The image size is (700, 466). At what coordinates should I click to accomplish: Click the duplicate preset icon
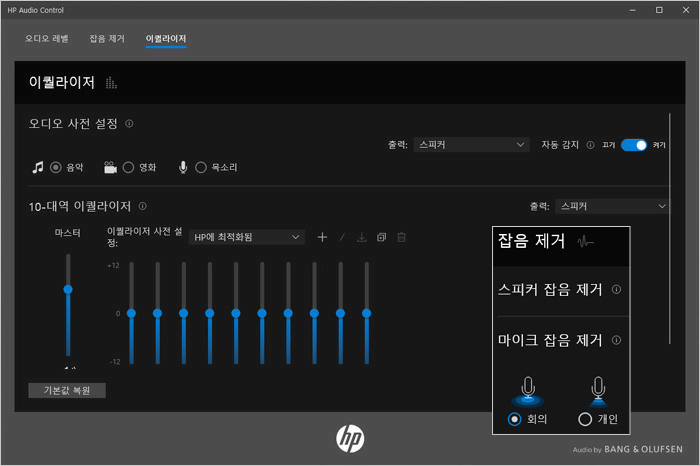point(381,237)
